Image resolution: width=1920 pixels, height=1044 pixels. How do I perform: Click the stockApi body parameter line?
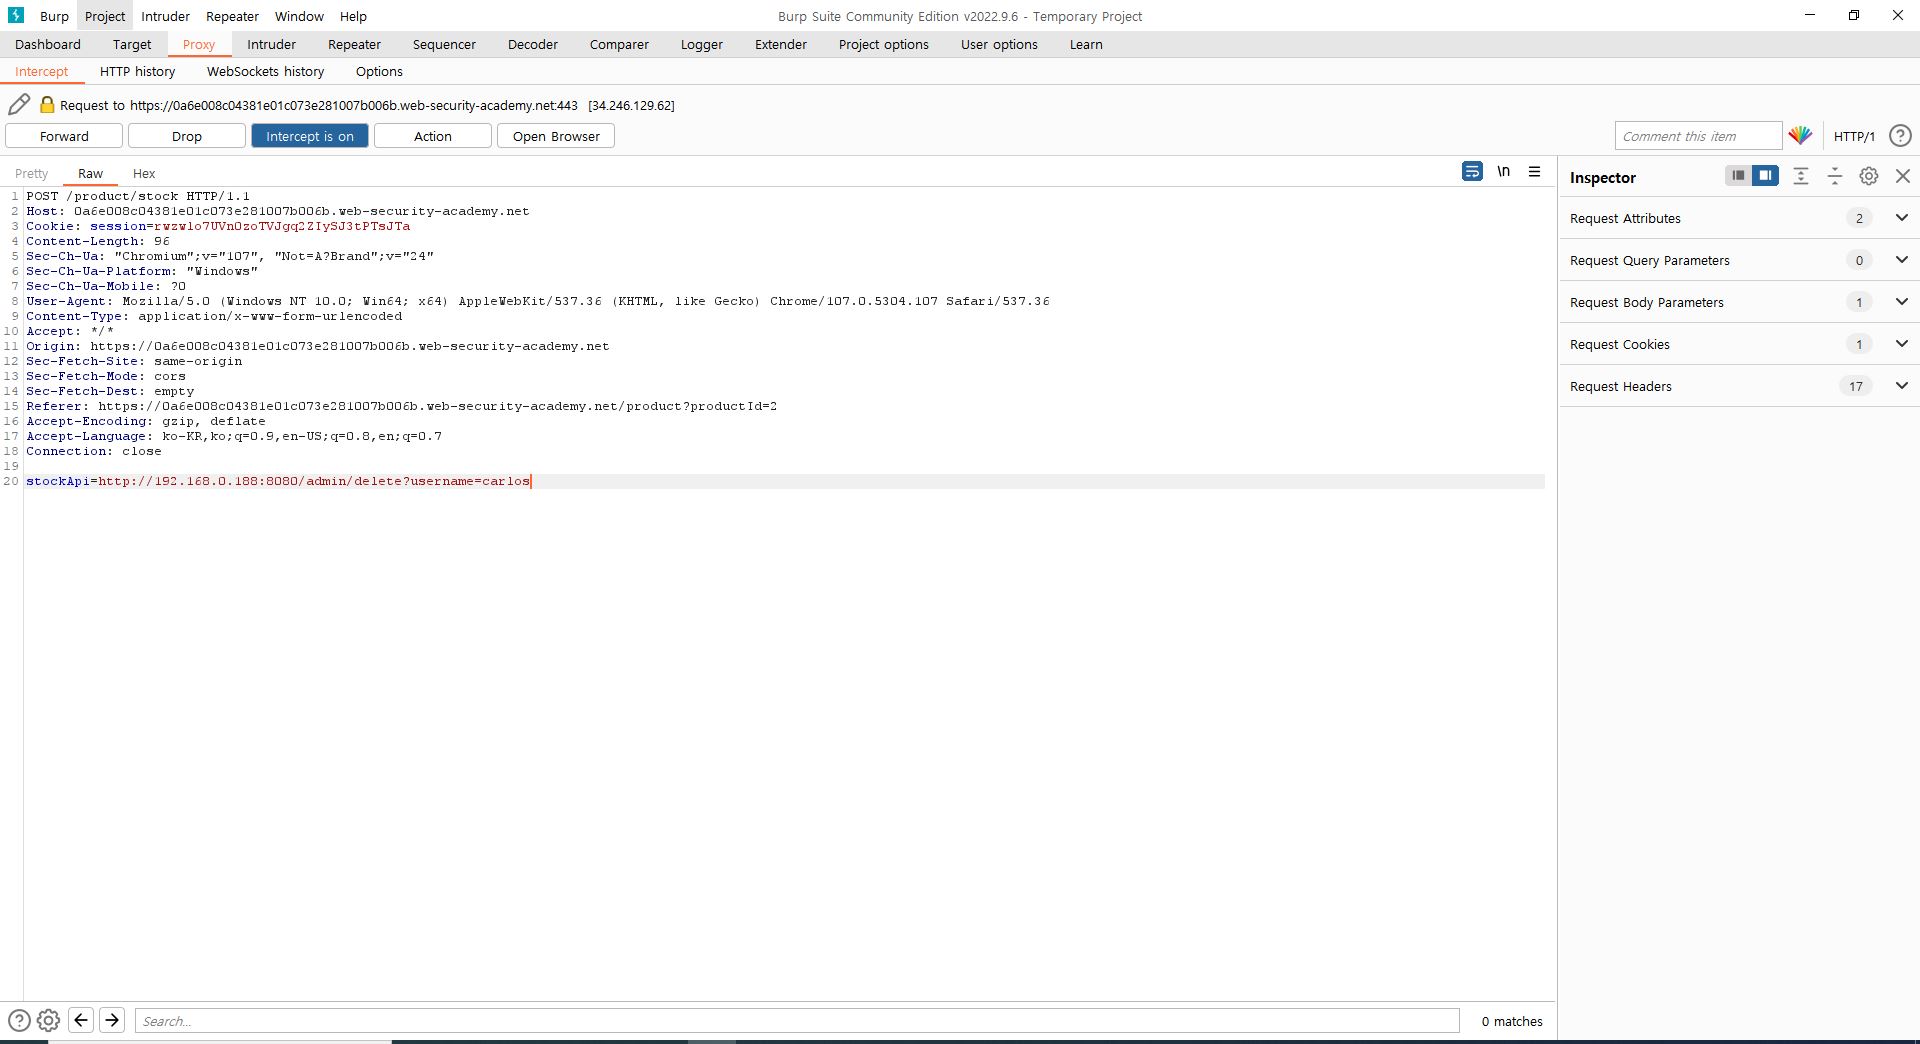[278, 481]
